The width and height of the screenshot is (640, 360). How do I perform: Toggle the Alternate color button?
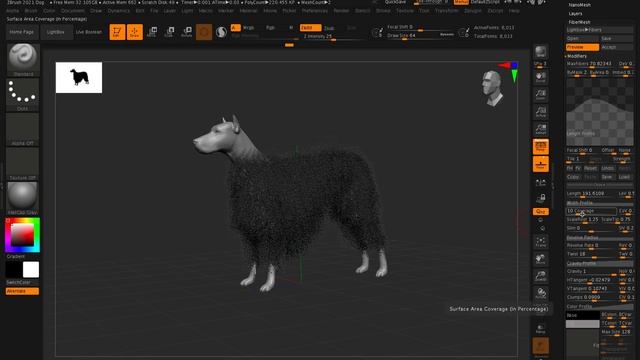coord(22,291)
